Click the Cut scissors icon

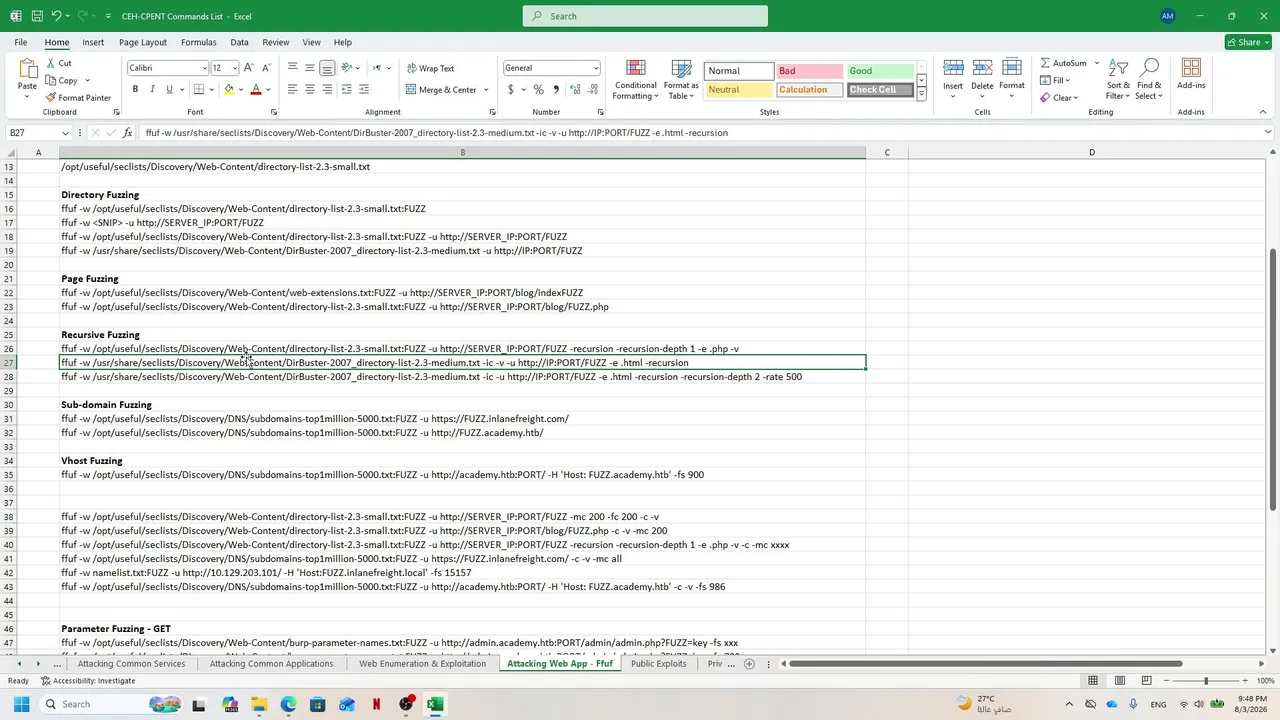51,63
